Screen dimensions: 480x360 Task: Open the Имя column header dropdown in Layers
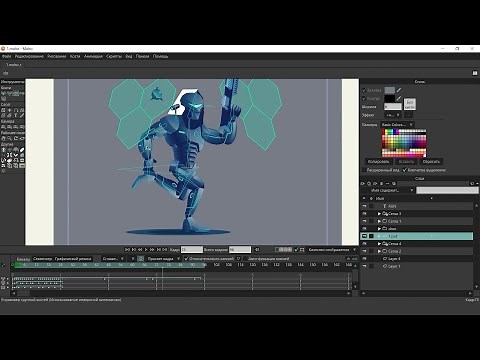(432, 198)
